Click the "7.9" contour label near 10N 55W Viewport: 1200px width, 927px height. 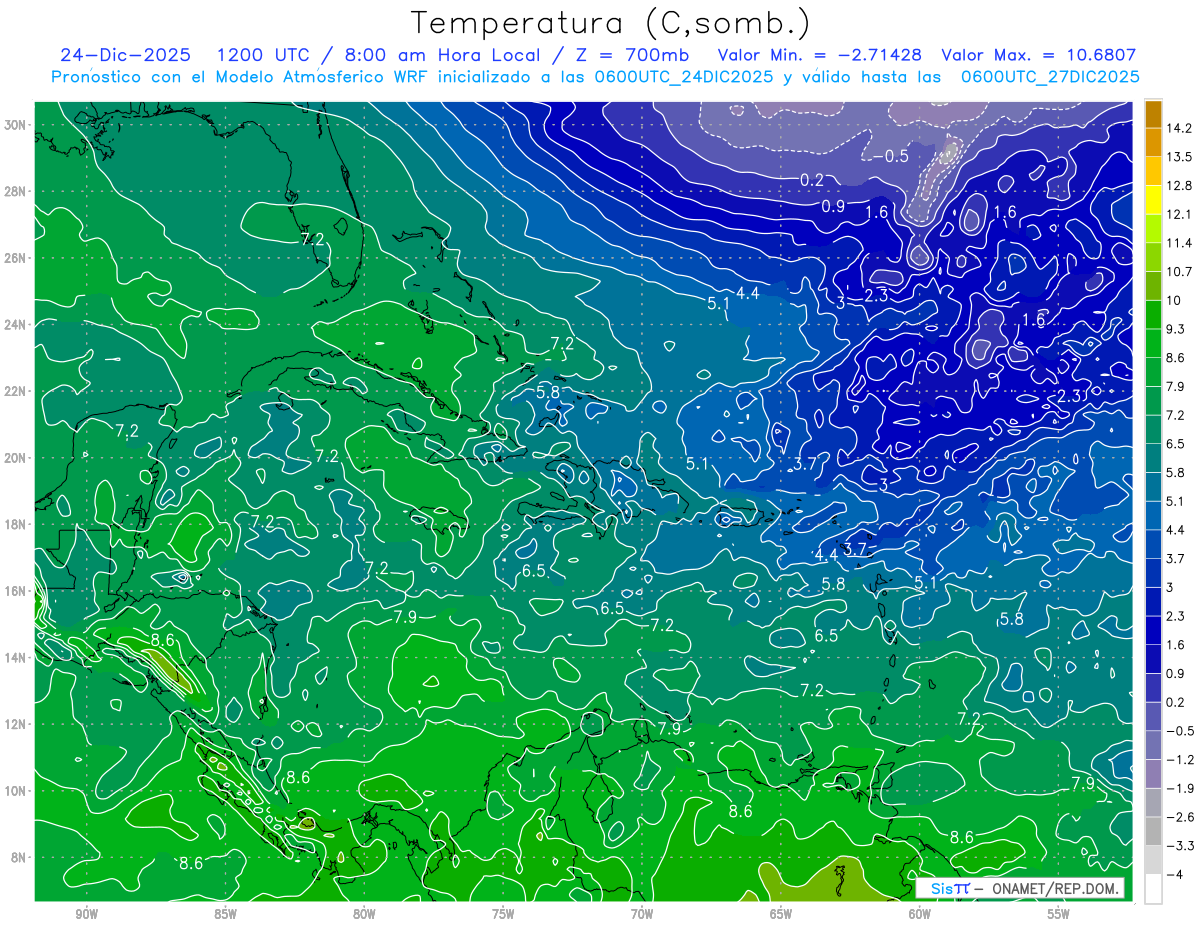tap(1083, 783)
